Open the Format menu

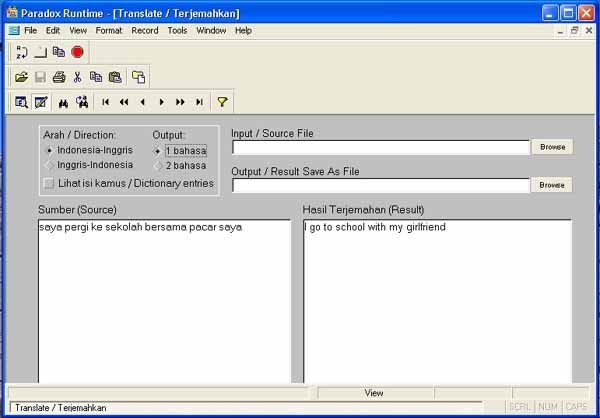109,31
